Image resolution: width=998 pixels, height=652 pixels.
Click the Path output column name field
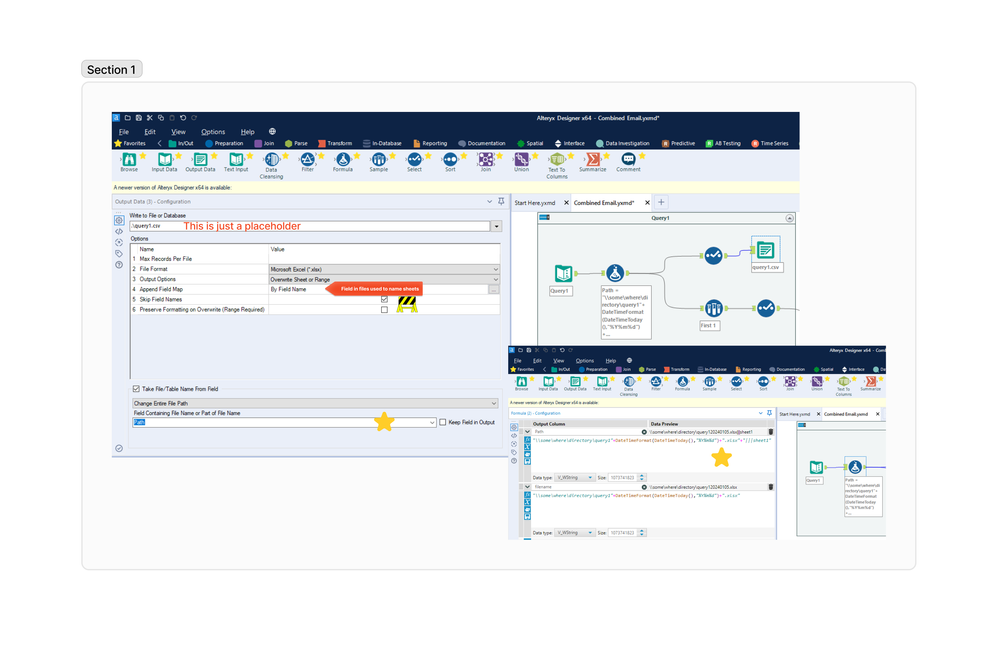[x=586, y=432]
